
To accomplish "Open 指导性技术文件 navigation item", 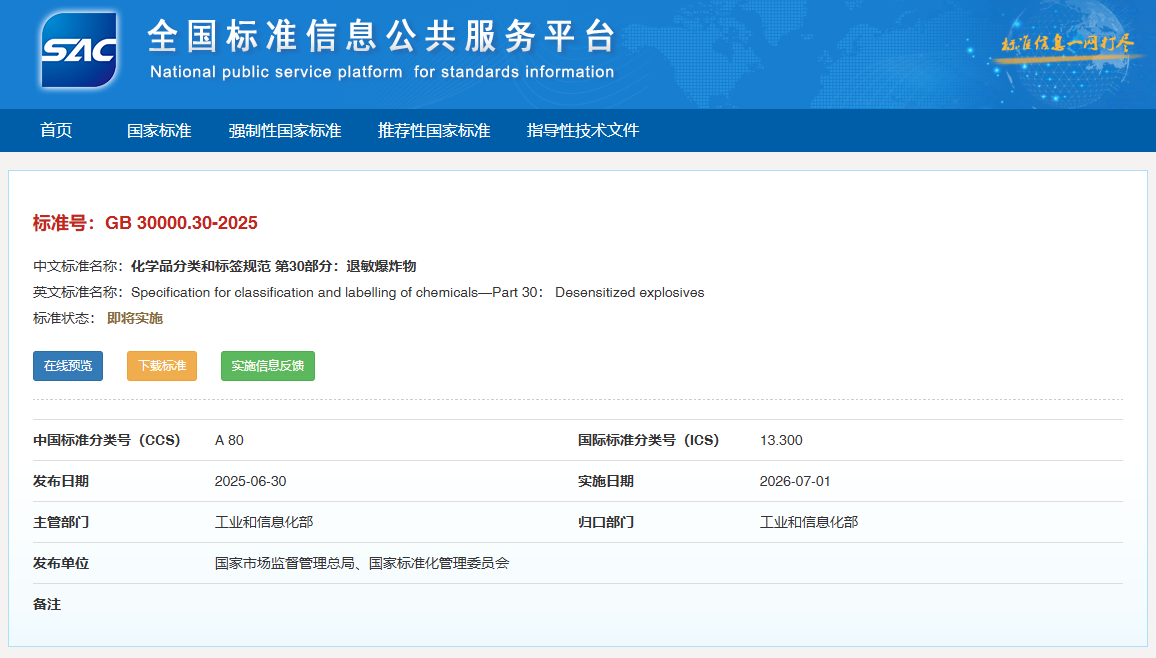I will pyautogui.click(x=583, y=130).
